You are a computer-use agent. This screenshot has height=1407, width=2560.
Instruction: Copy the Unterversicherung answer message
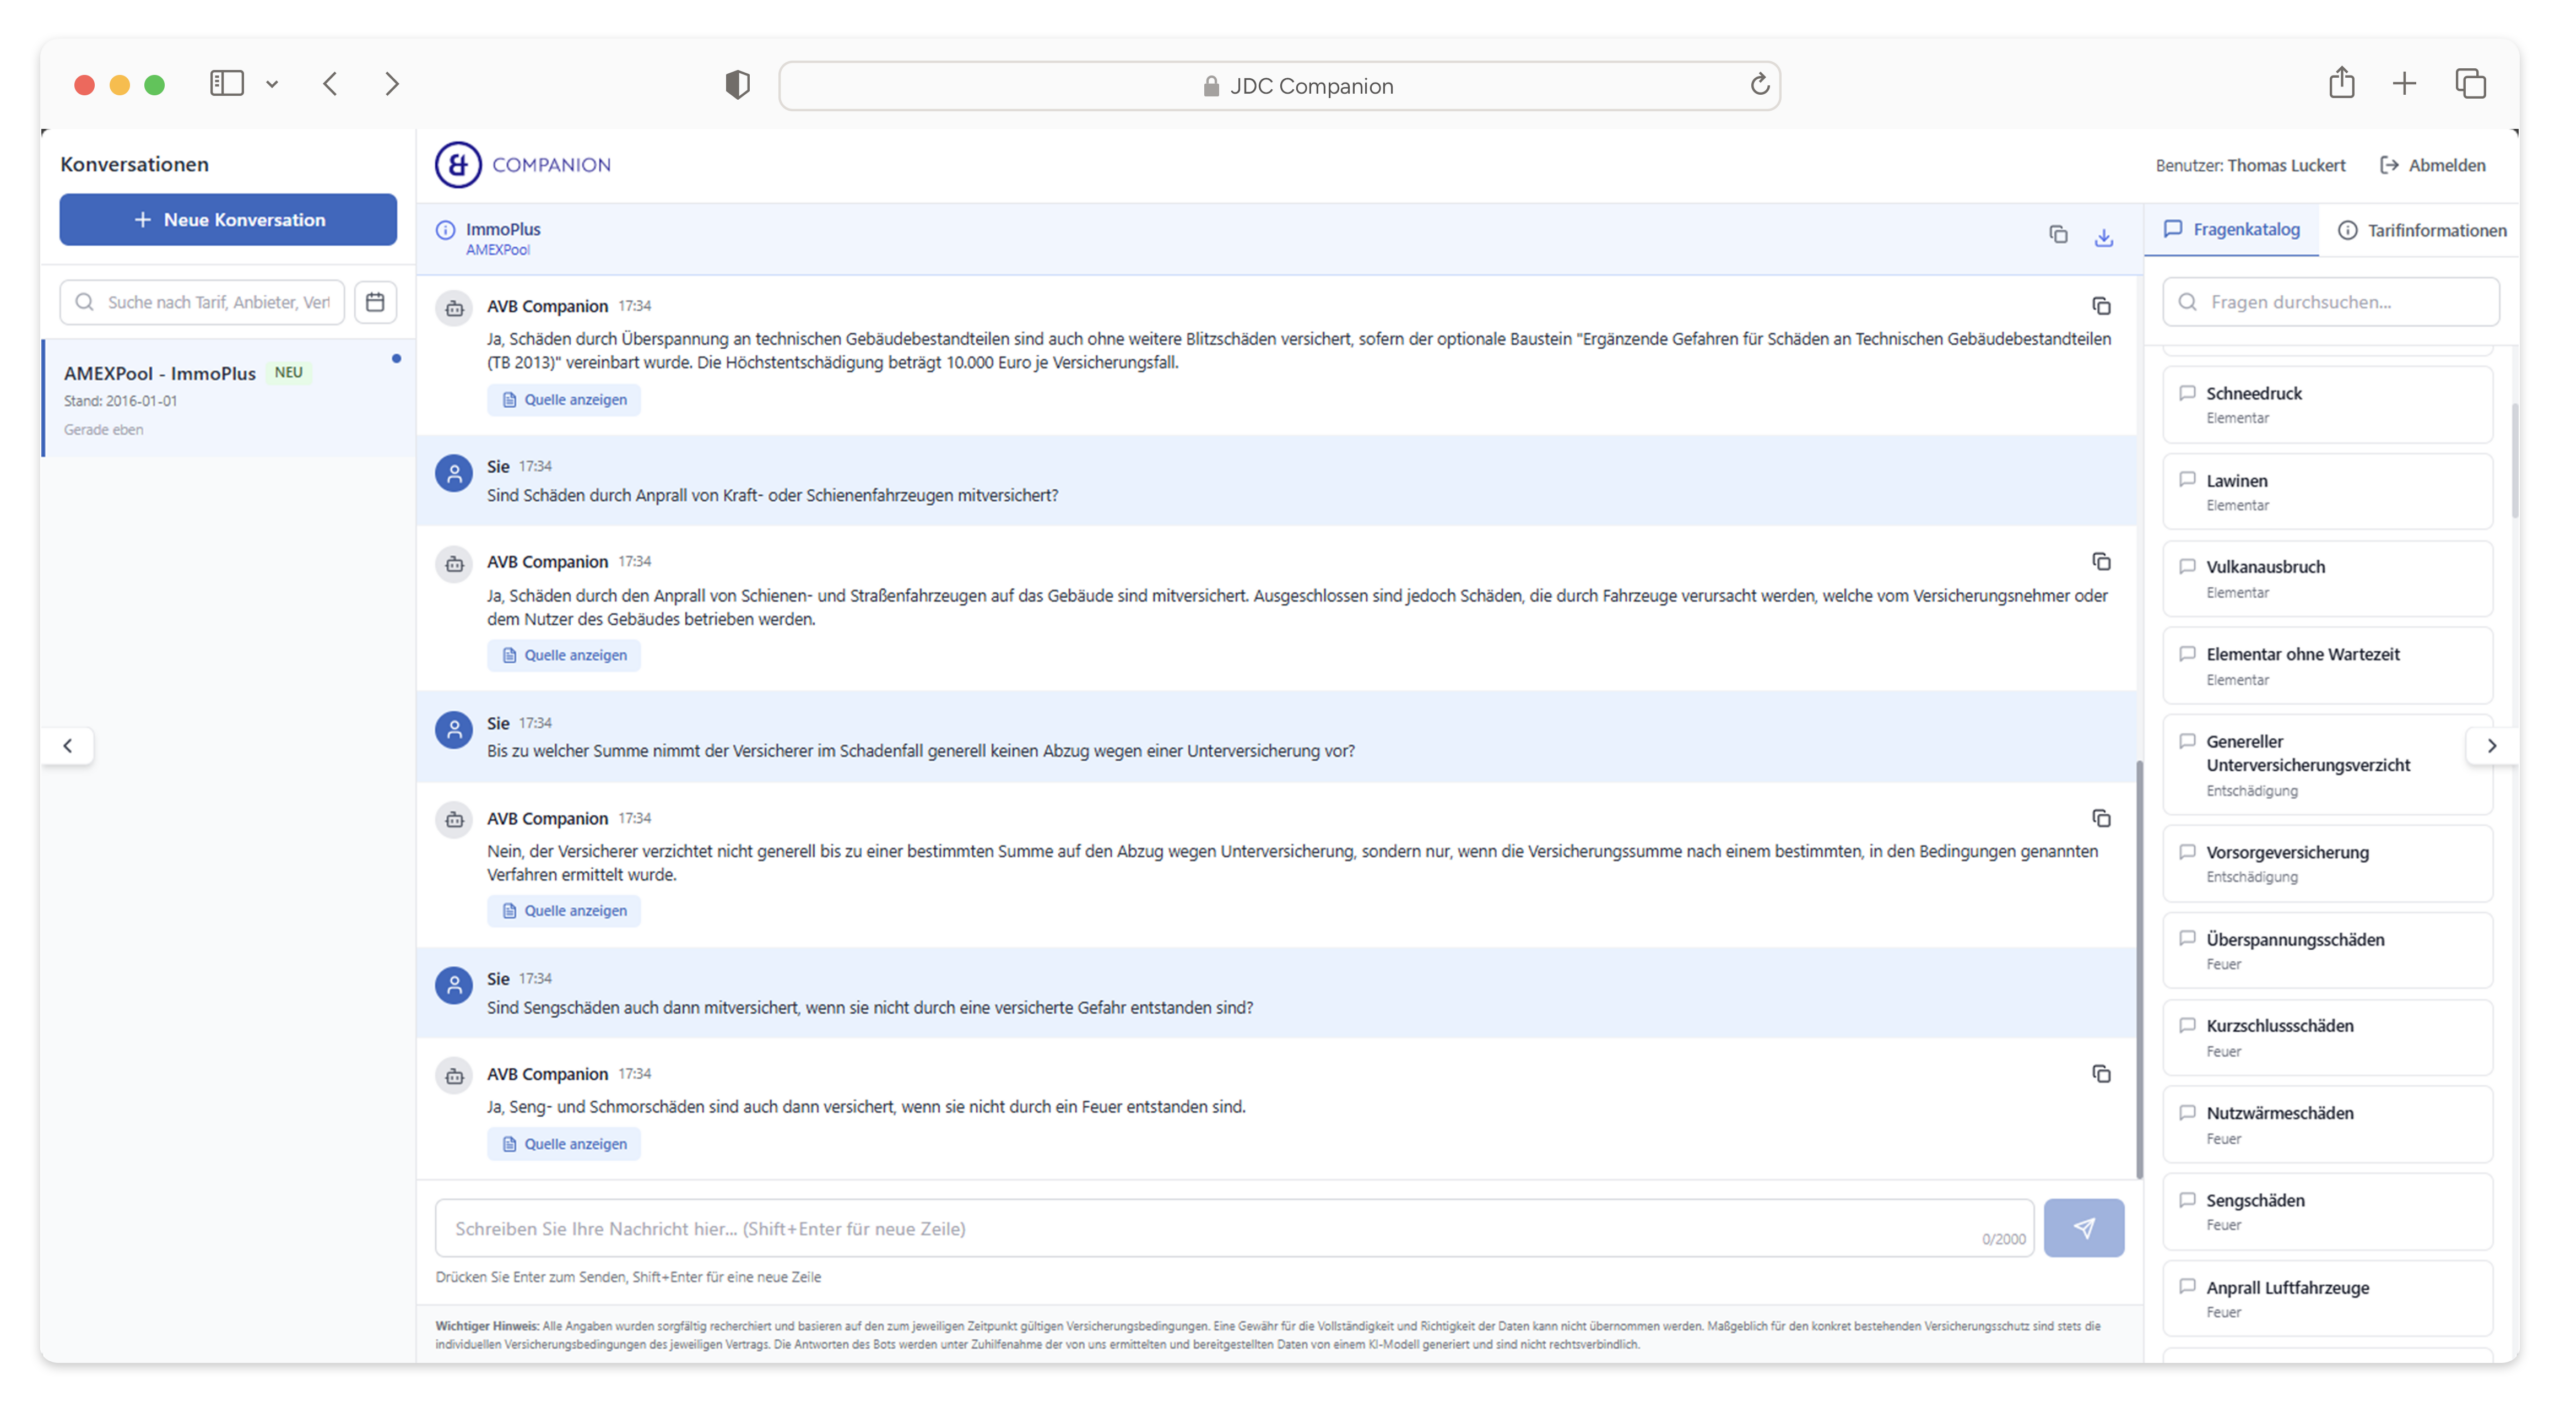click(2101, 818)
